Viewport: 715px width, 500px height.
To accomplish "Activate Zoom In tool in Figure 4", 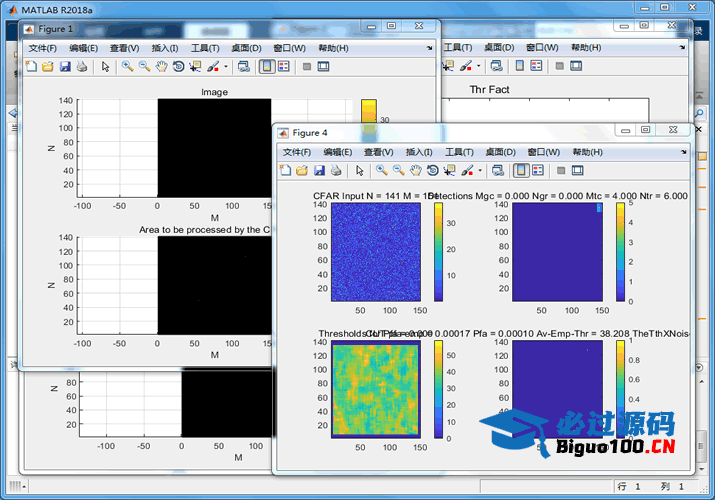I will [x=382, y=170].
